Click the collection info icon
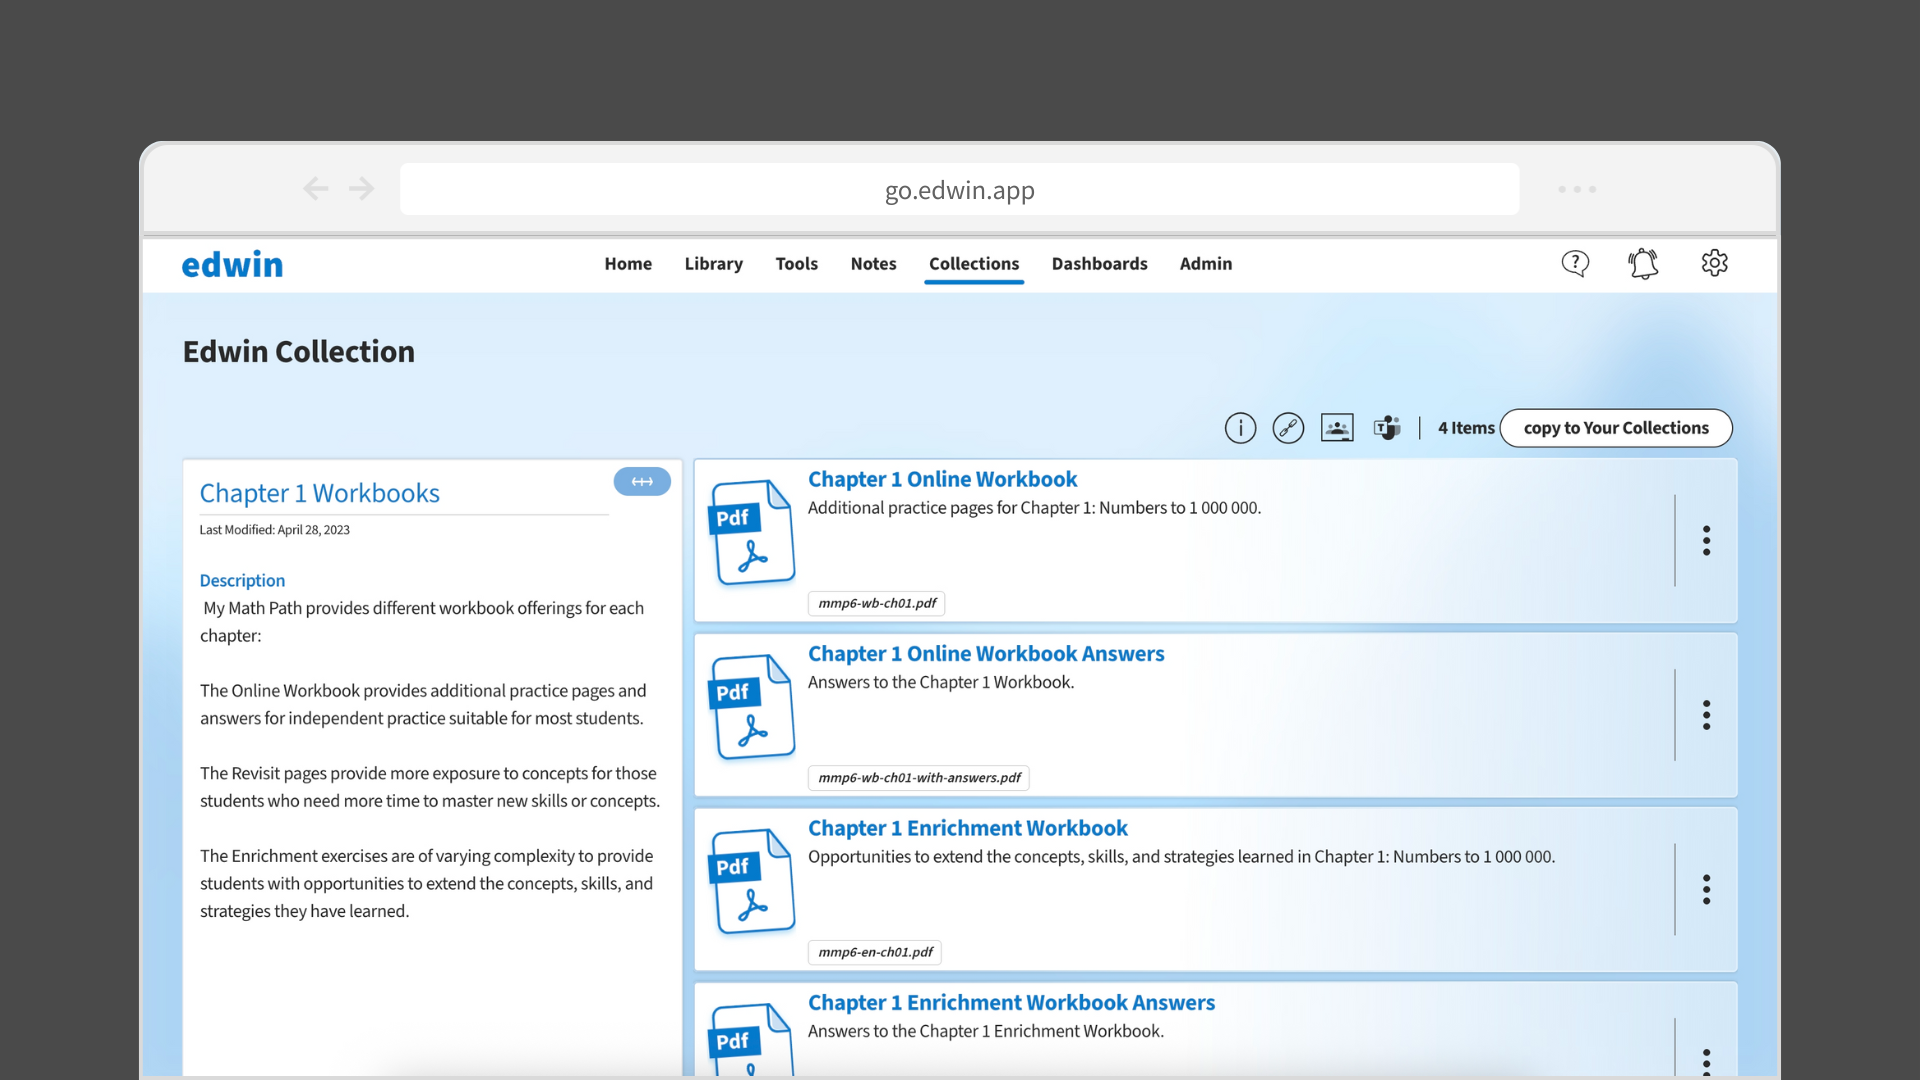The width and height of the screenshot is (1920, 1080). pyautogui.click(x=1240, y=428)
